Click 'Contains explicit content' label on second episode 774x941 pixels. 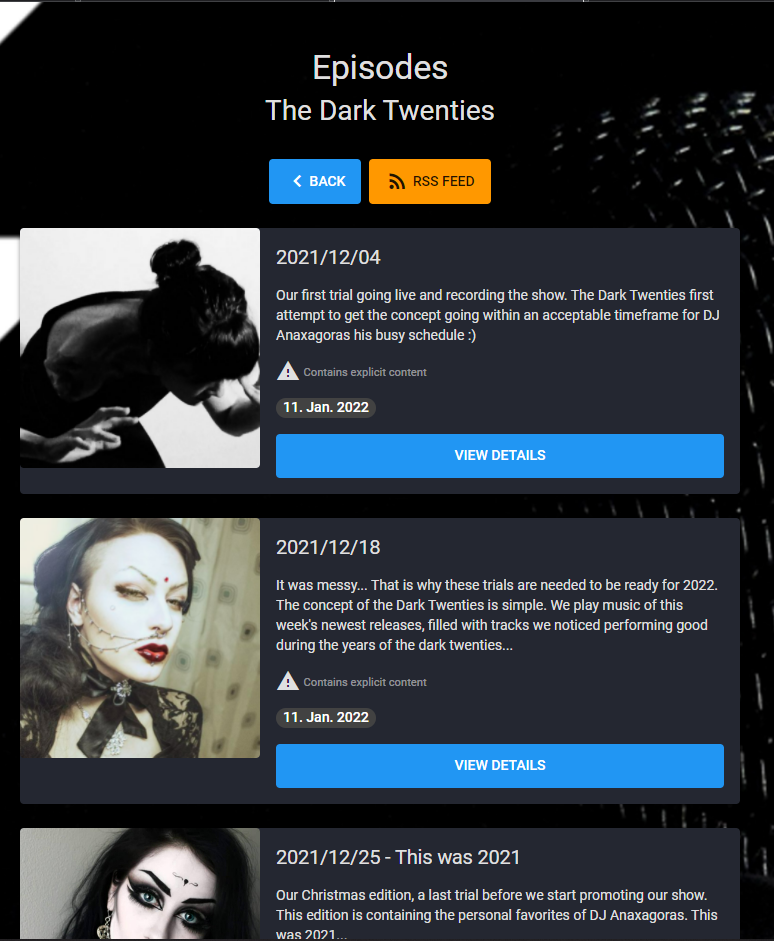pos(365,682)
